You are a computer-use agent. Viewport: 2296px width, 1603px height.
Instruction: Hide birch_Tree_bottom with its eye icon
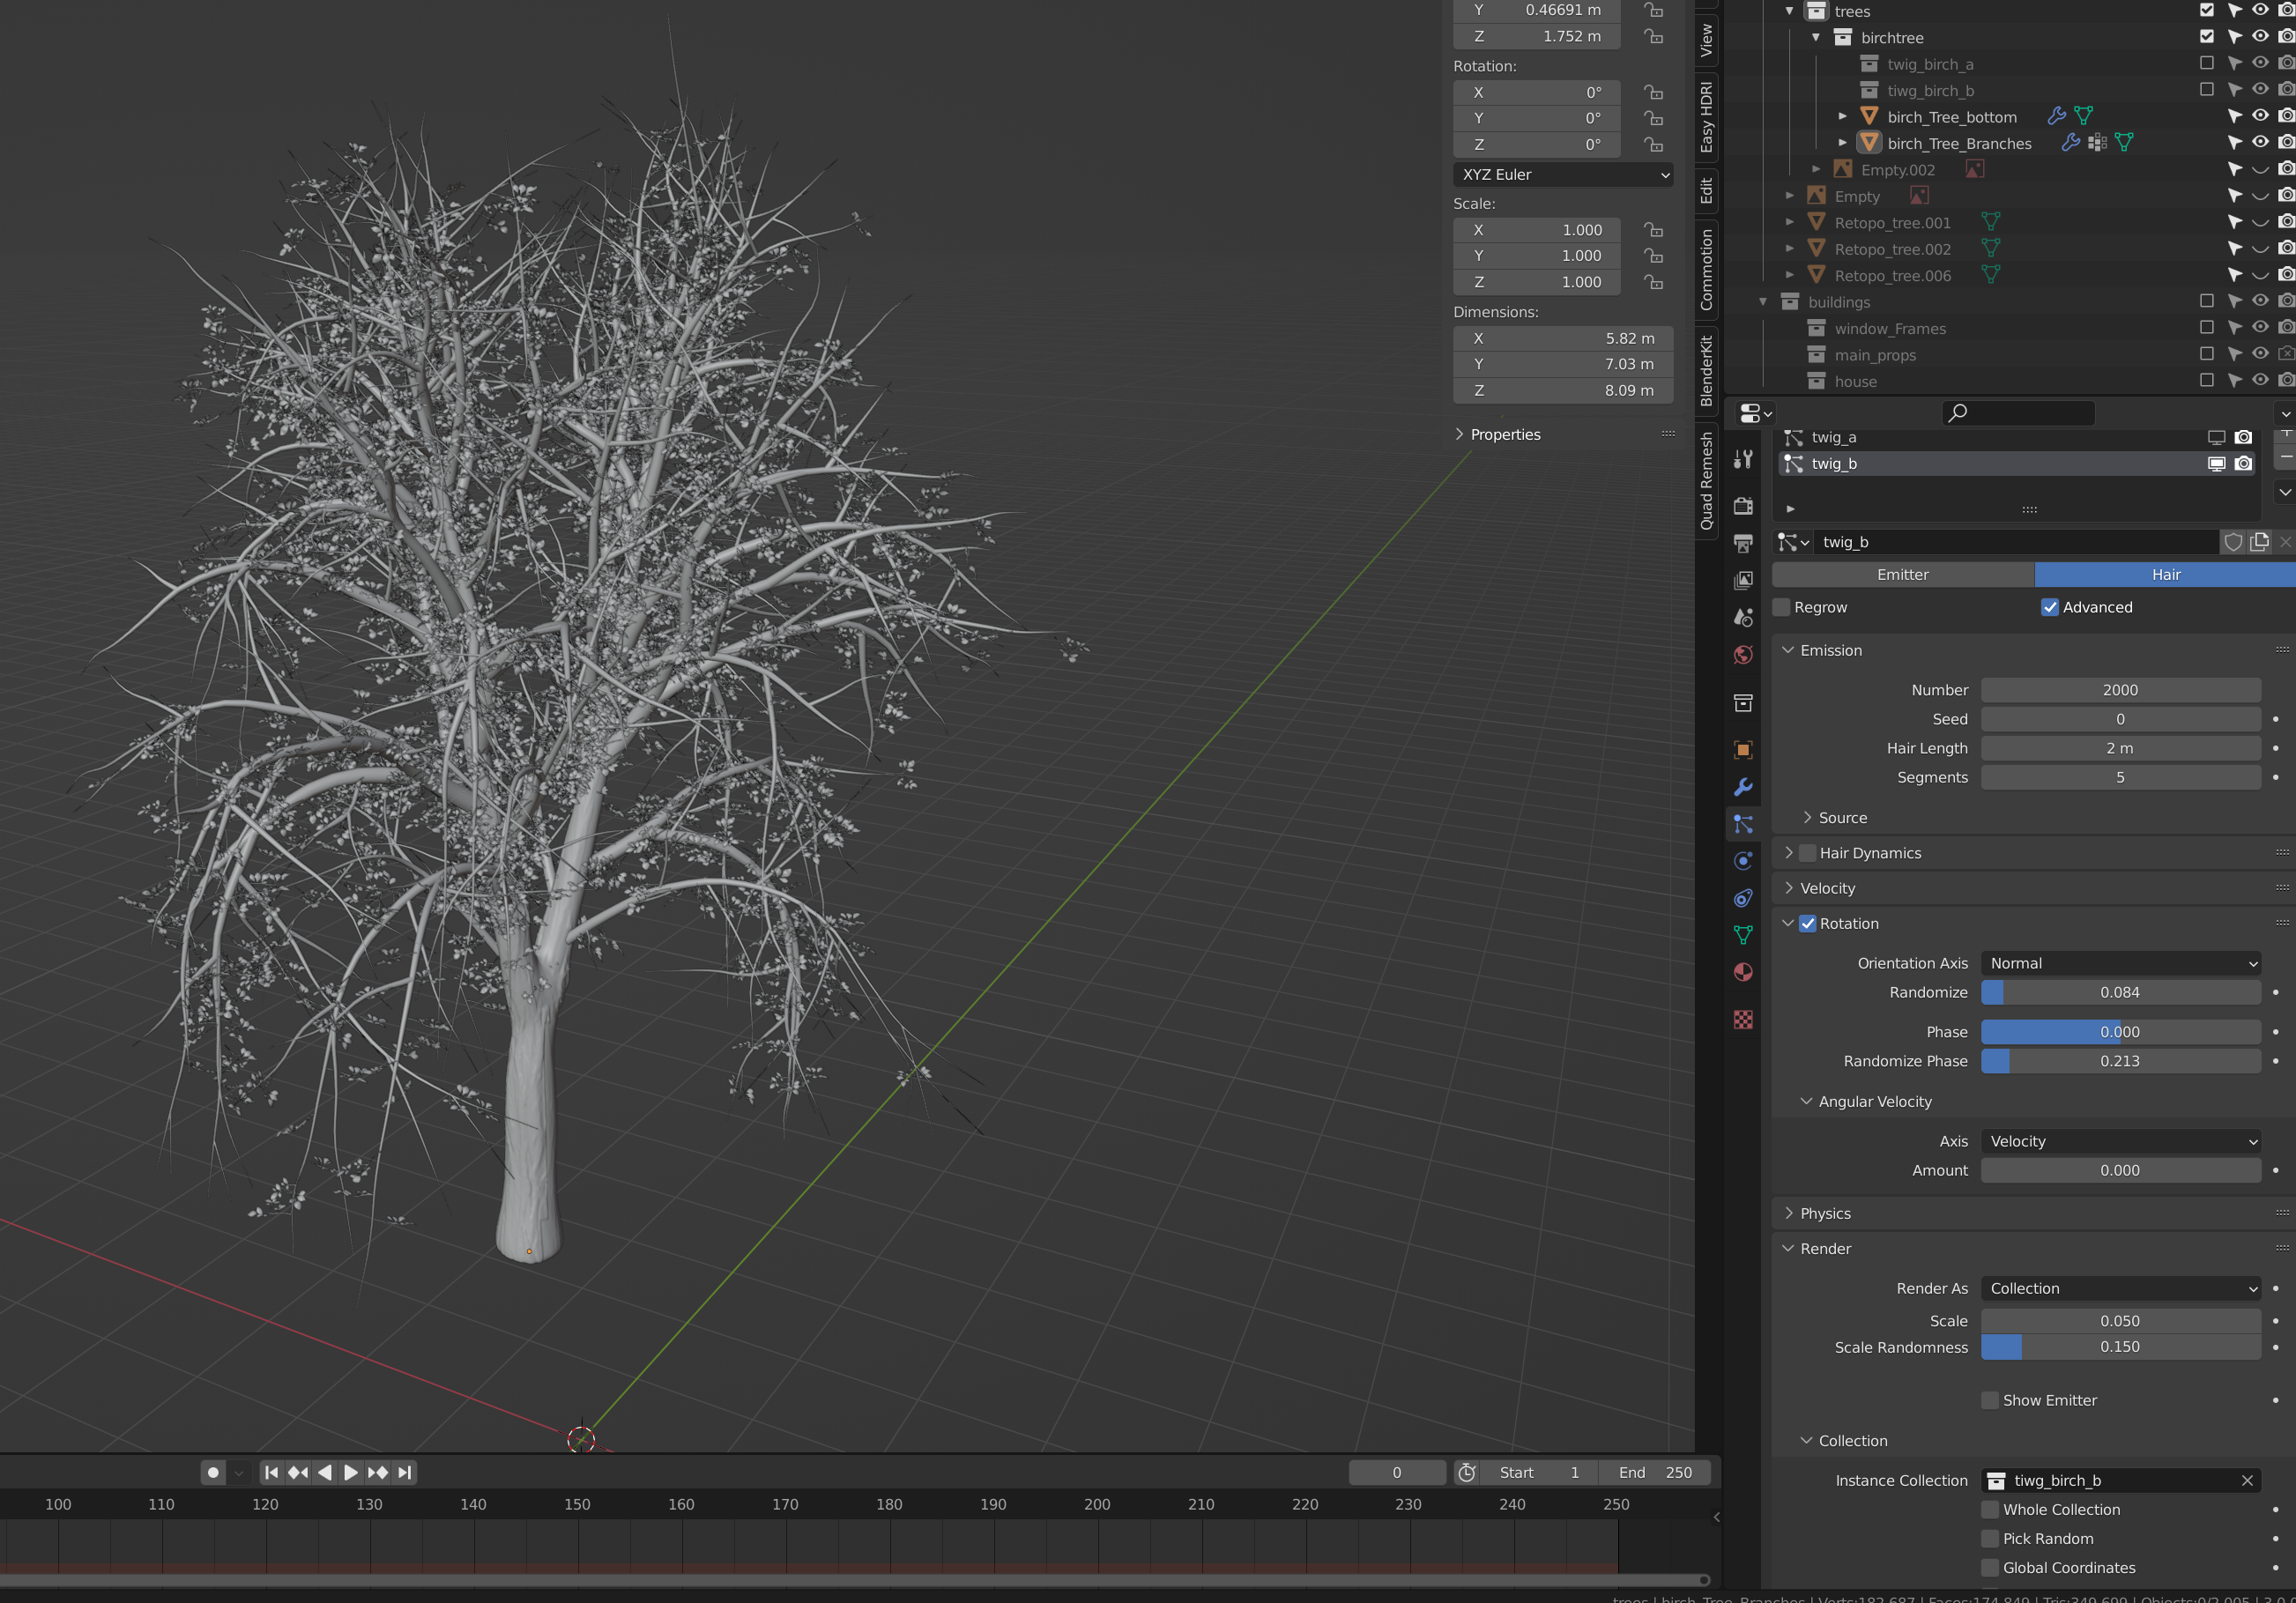(x=2260, y=116)
